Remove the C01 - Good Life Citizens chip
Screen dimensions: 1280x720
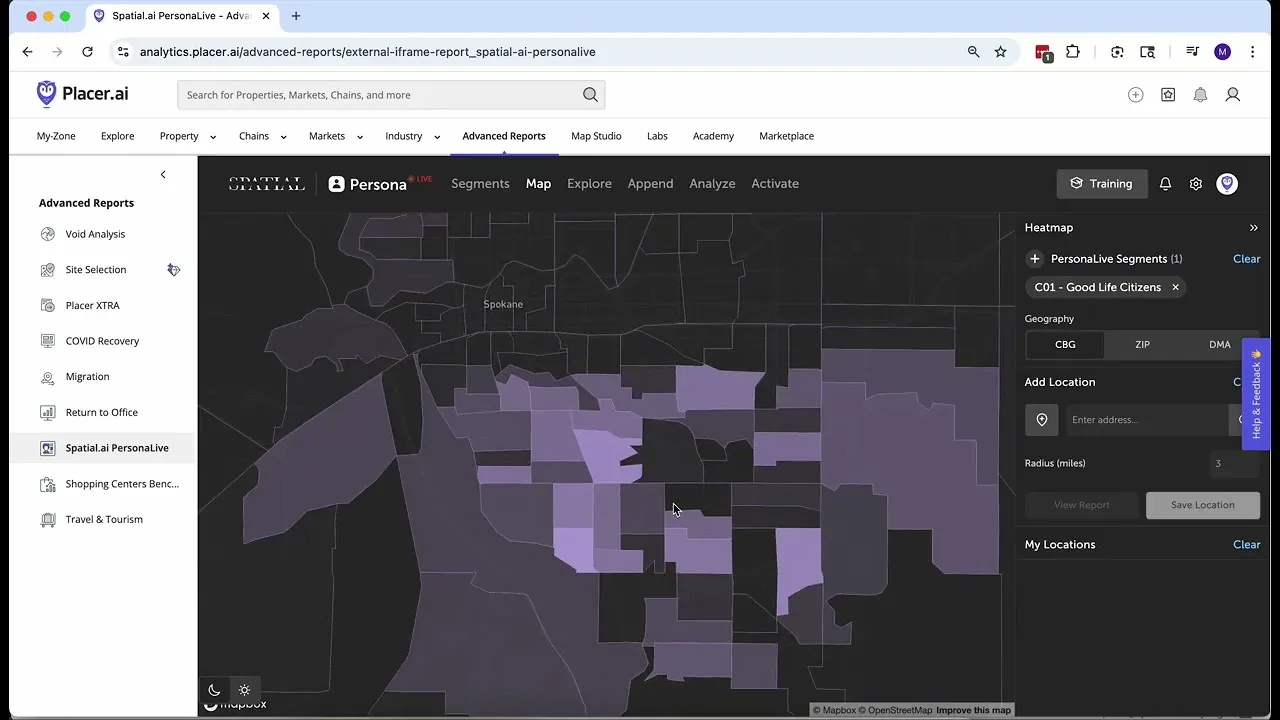coord(1175,287)
